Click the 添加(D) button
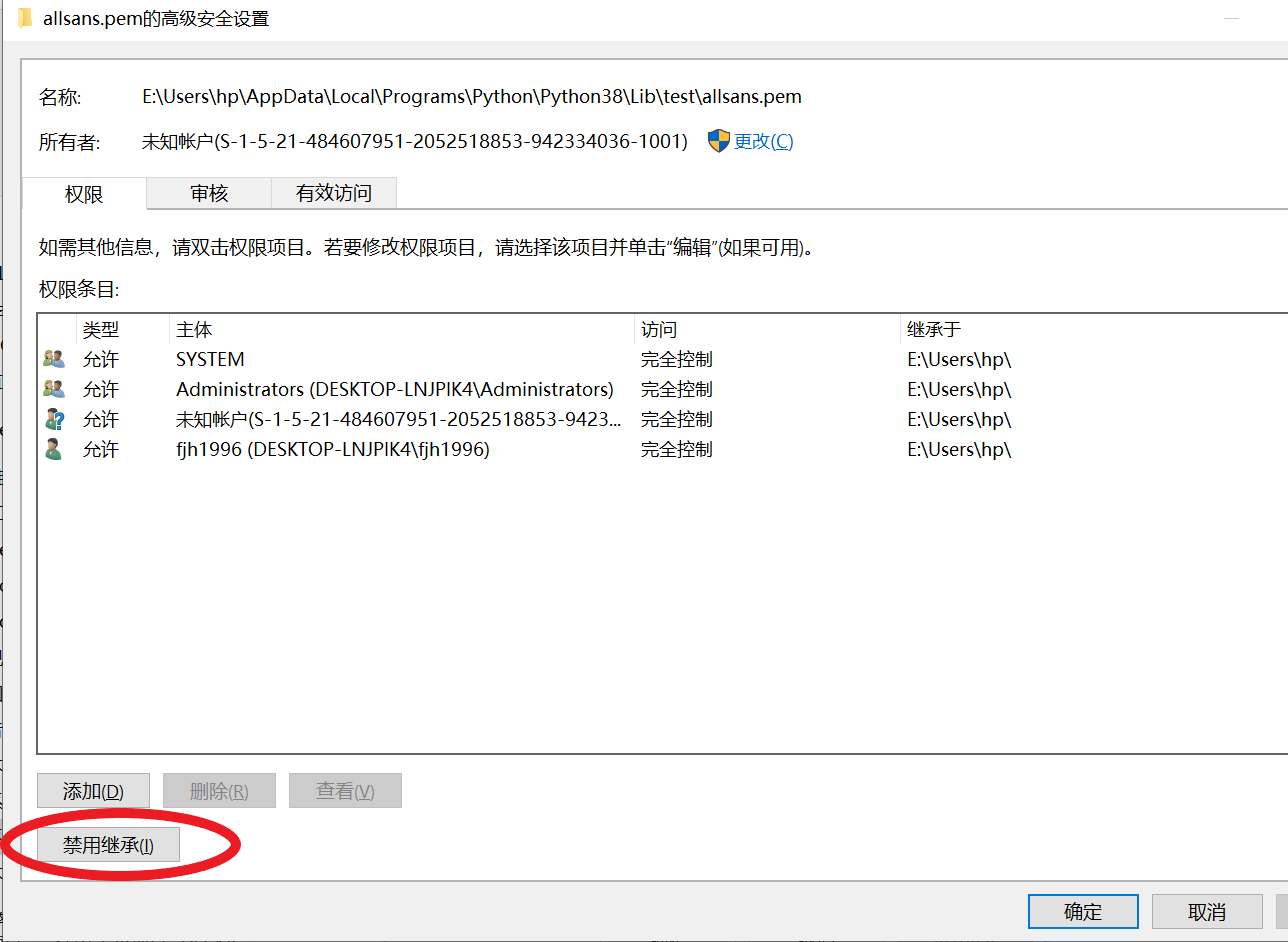 (x=93, y=791)
